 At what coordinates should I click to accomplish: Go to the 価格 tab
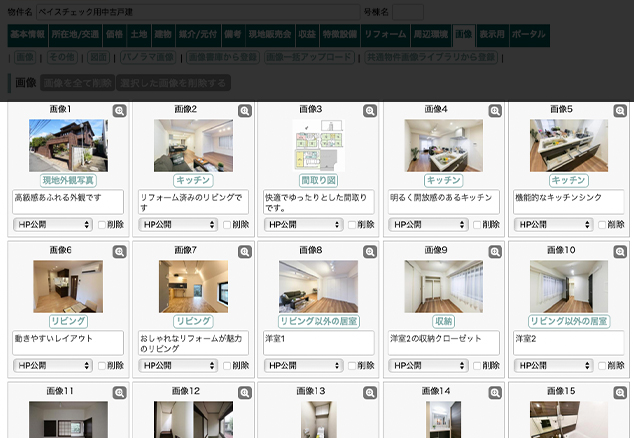point(114,34)
